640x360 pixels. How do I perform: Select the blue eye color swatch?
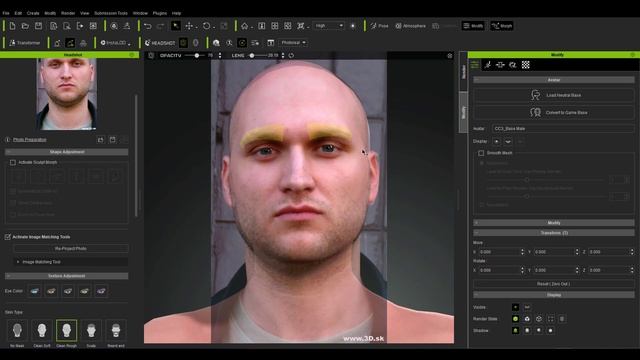click(35, 291)
